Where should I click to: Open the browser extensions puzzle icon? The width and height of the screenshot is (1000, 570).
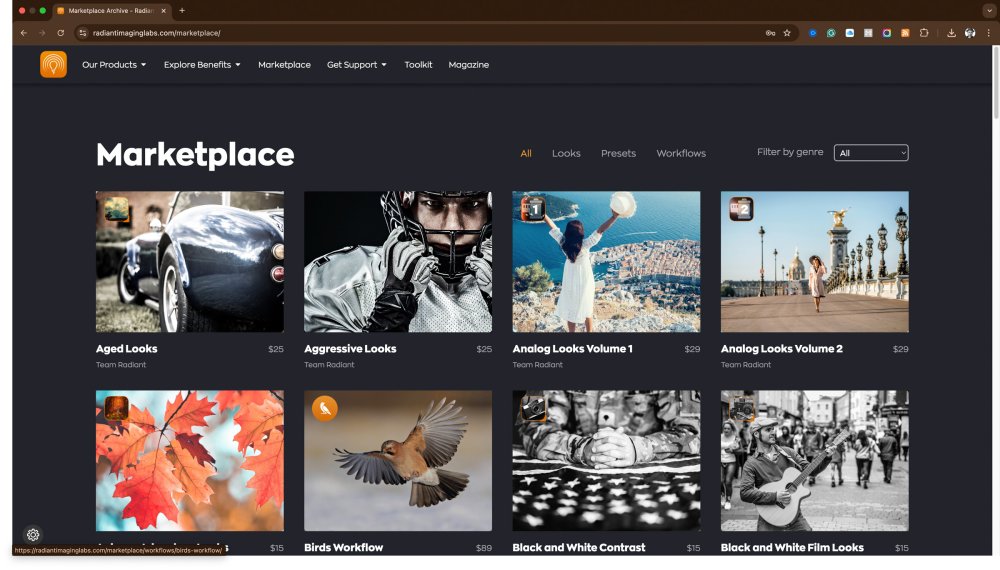(924, 33)
